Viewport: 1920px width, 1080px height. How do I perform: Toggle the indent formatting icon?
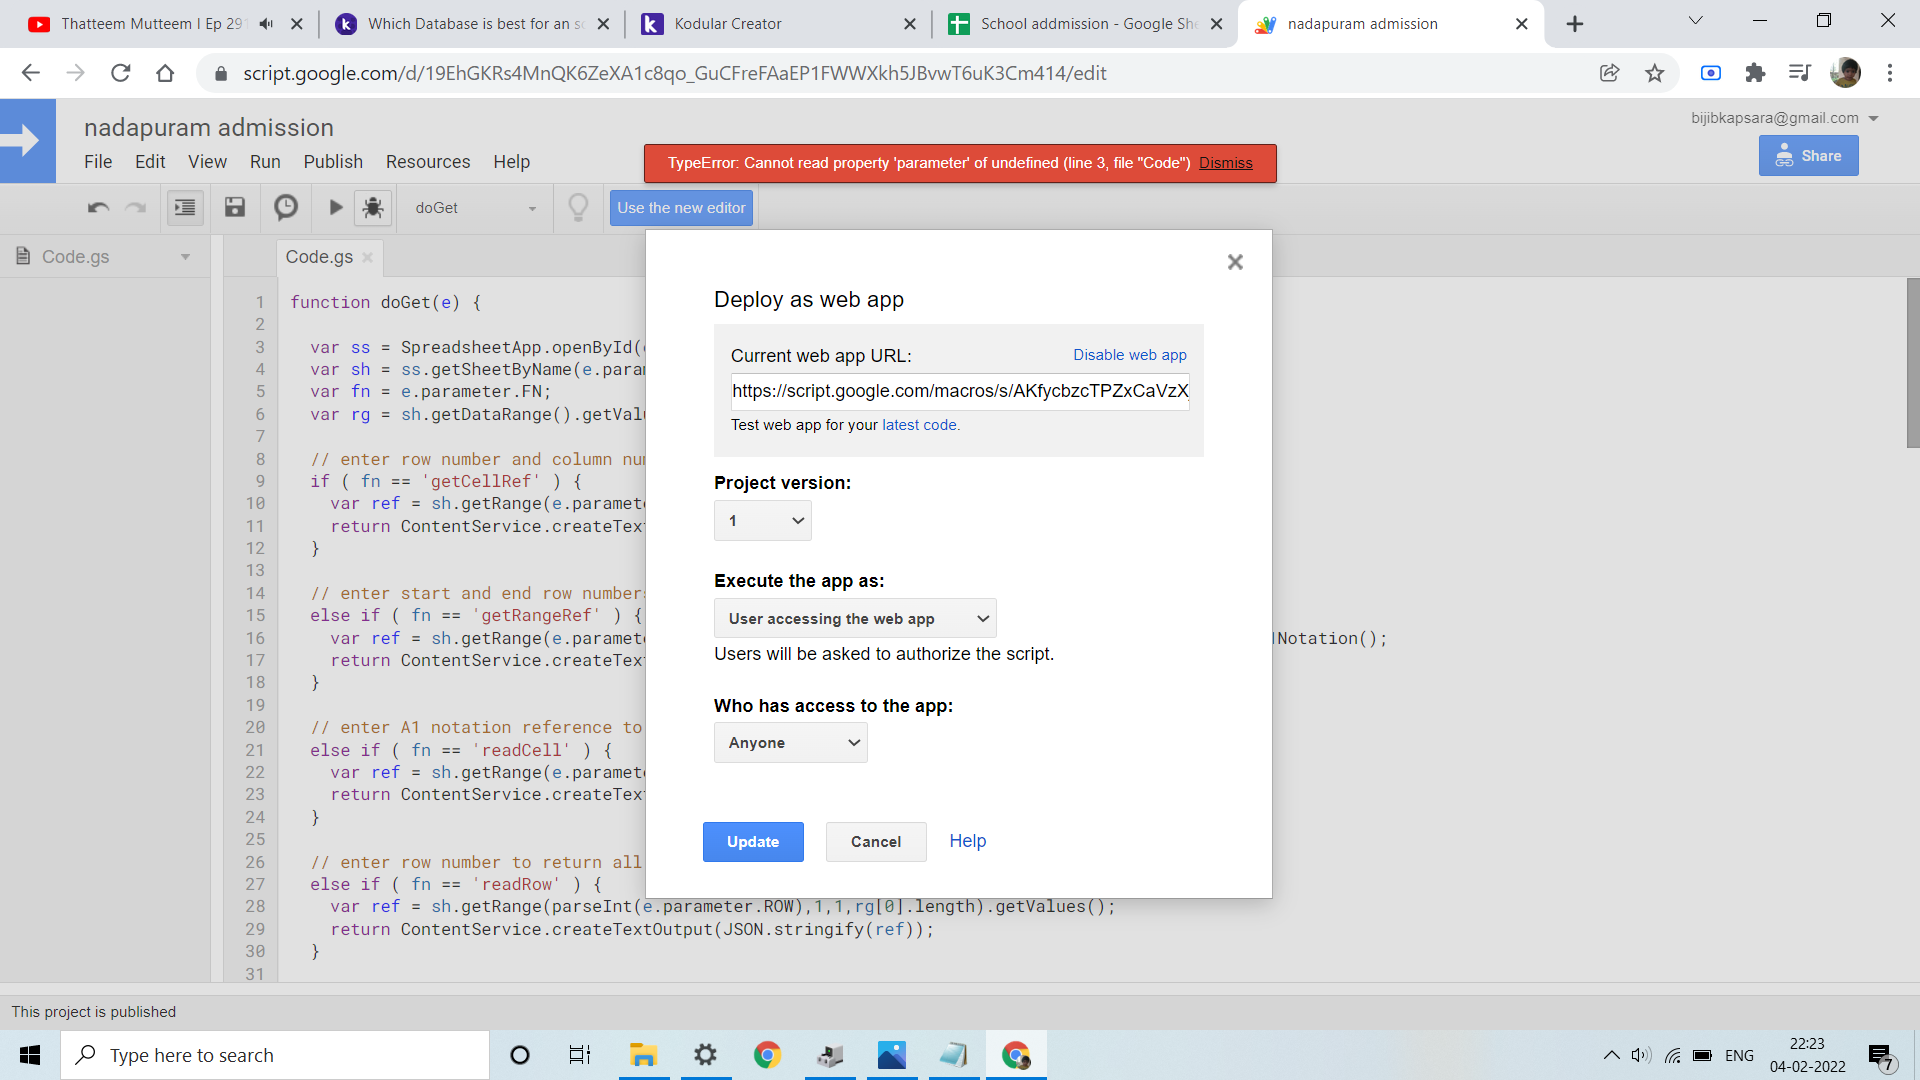click(185, 207)
